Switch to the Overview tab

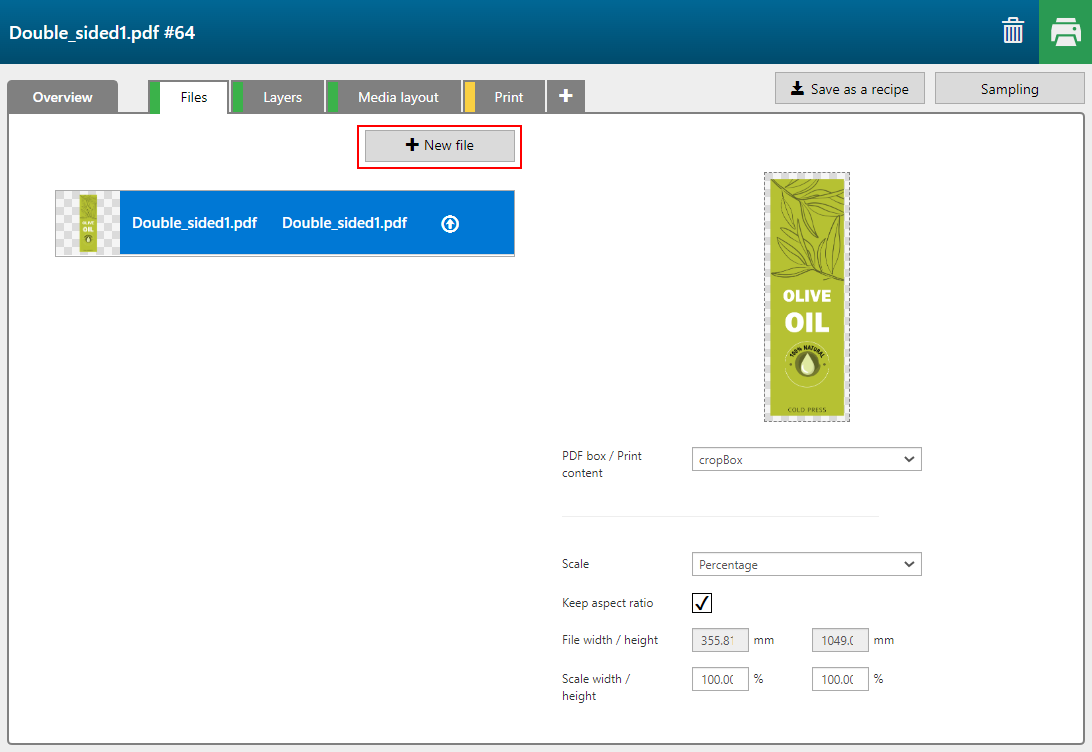tap(62, 97)
